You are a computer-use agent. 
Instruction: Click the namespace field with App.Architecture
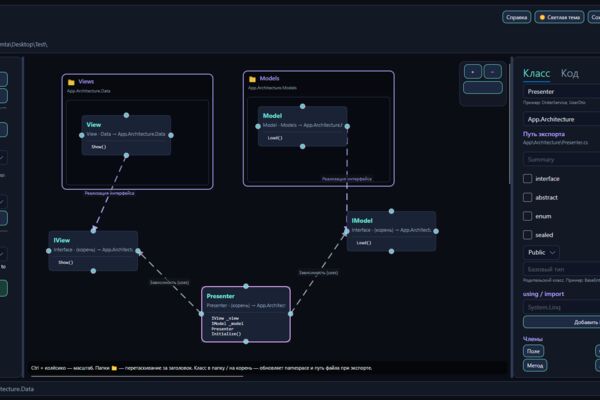(561, 119)
